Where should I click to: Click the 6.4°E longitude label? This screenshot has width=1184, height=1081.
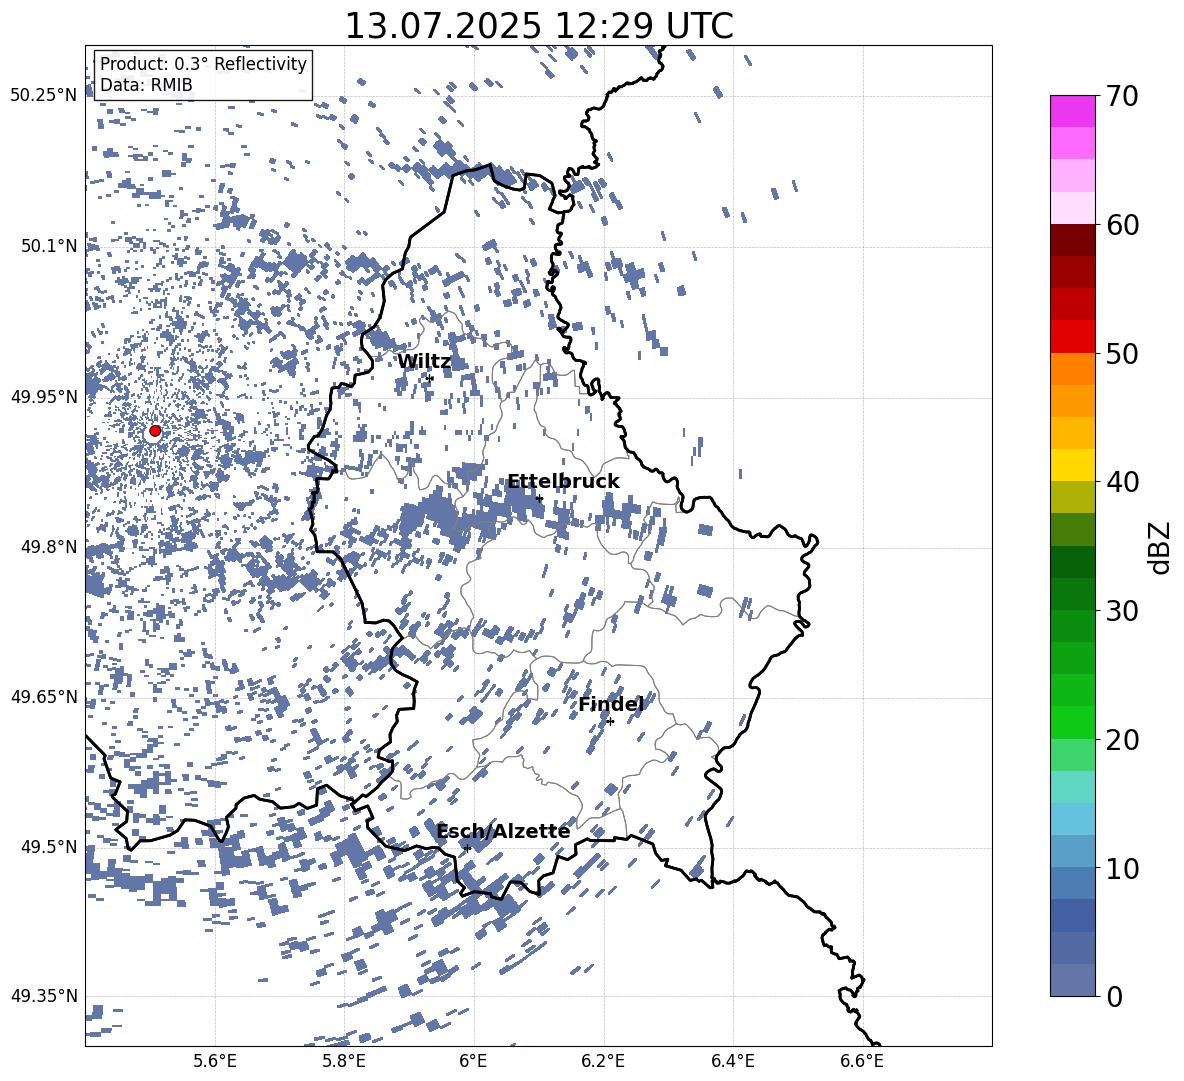732,1061
